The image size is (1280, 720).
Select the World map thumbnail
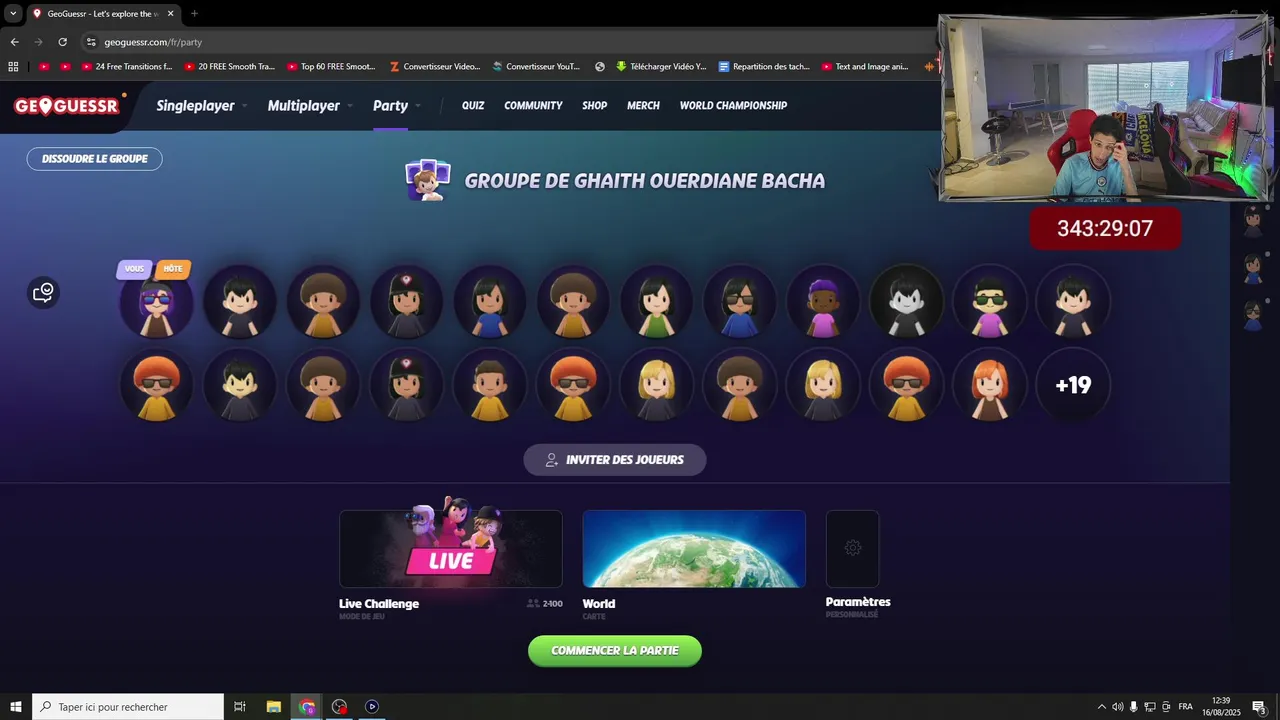[694, 548]
